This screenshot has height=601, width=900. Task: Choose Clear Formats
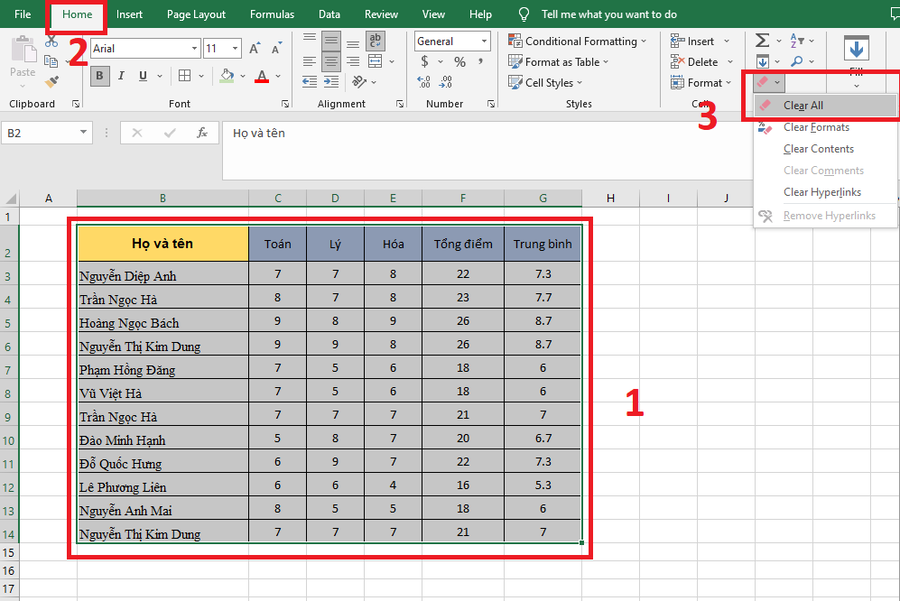click(825, 127)
